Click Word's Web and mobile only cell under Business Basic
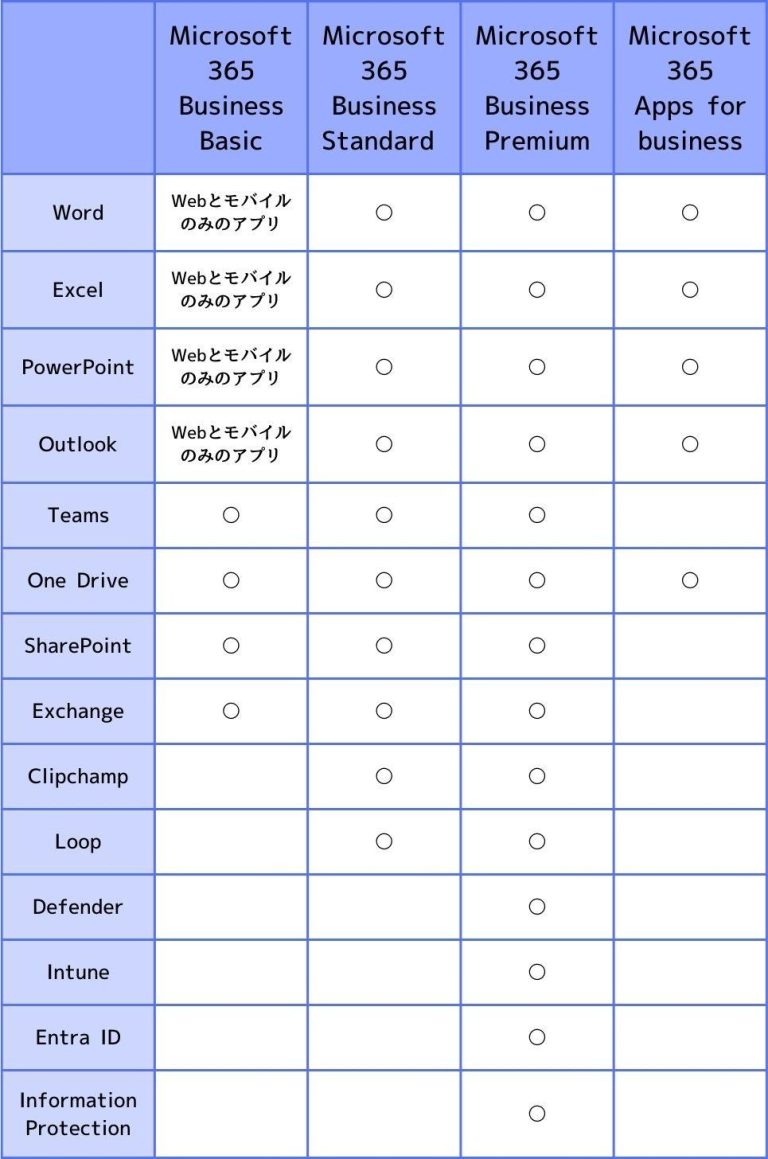The image size is (768, 1159). click(231, 213)
